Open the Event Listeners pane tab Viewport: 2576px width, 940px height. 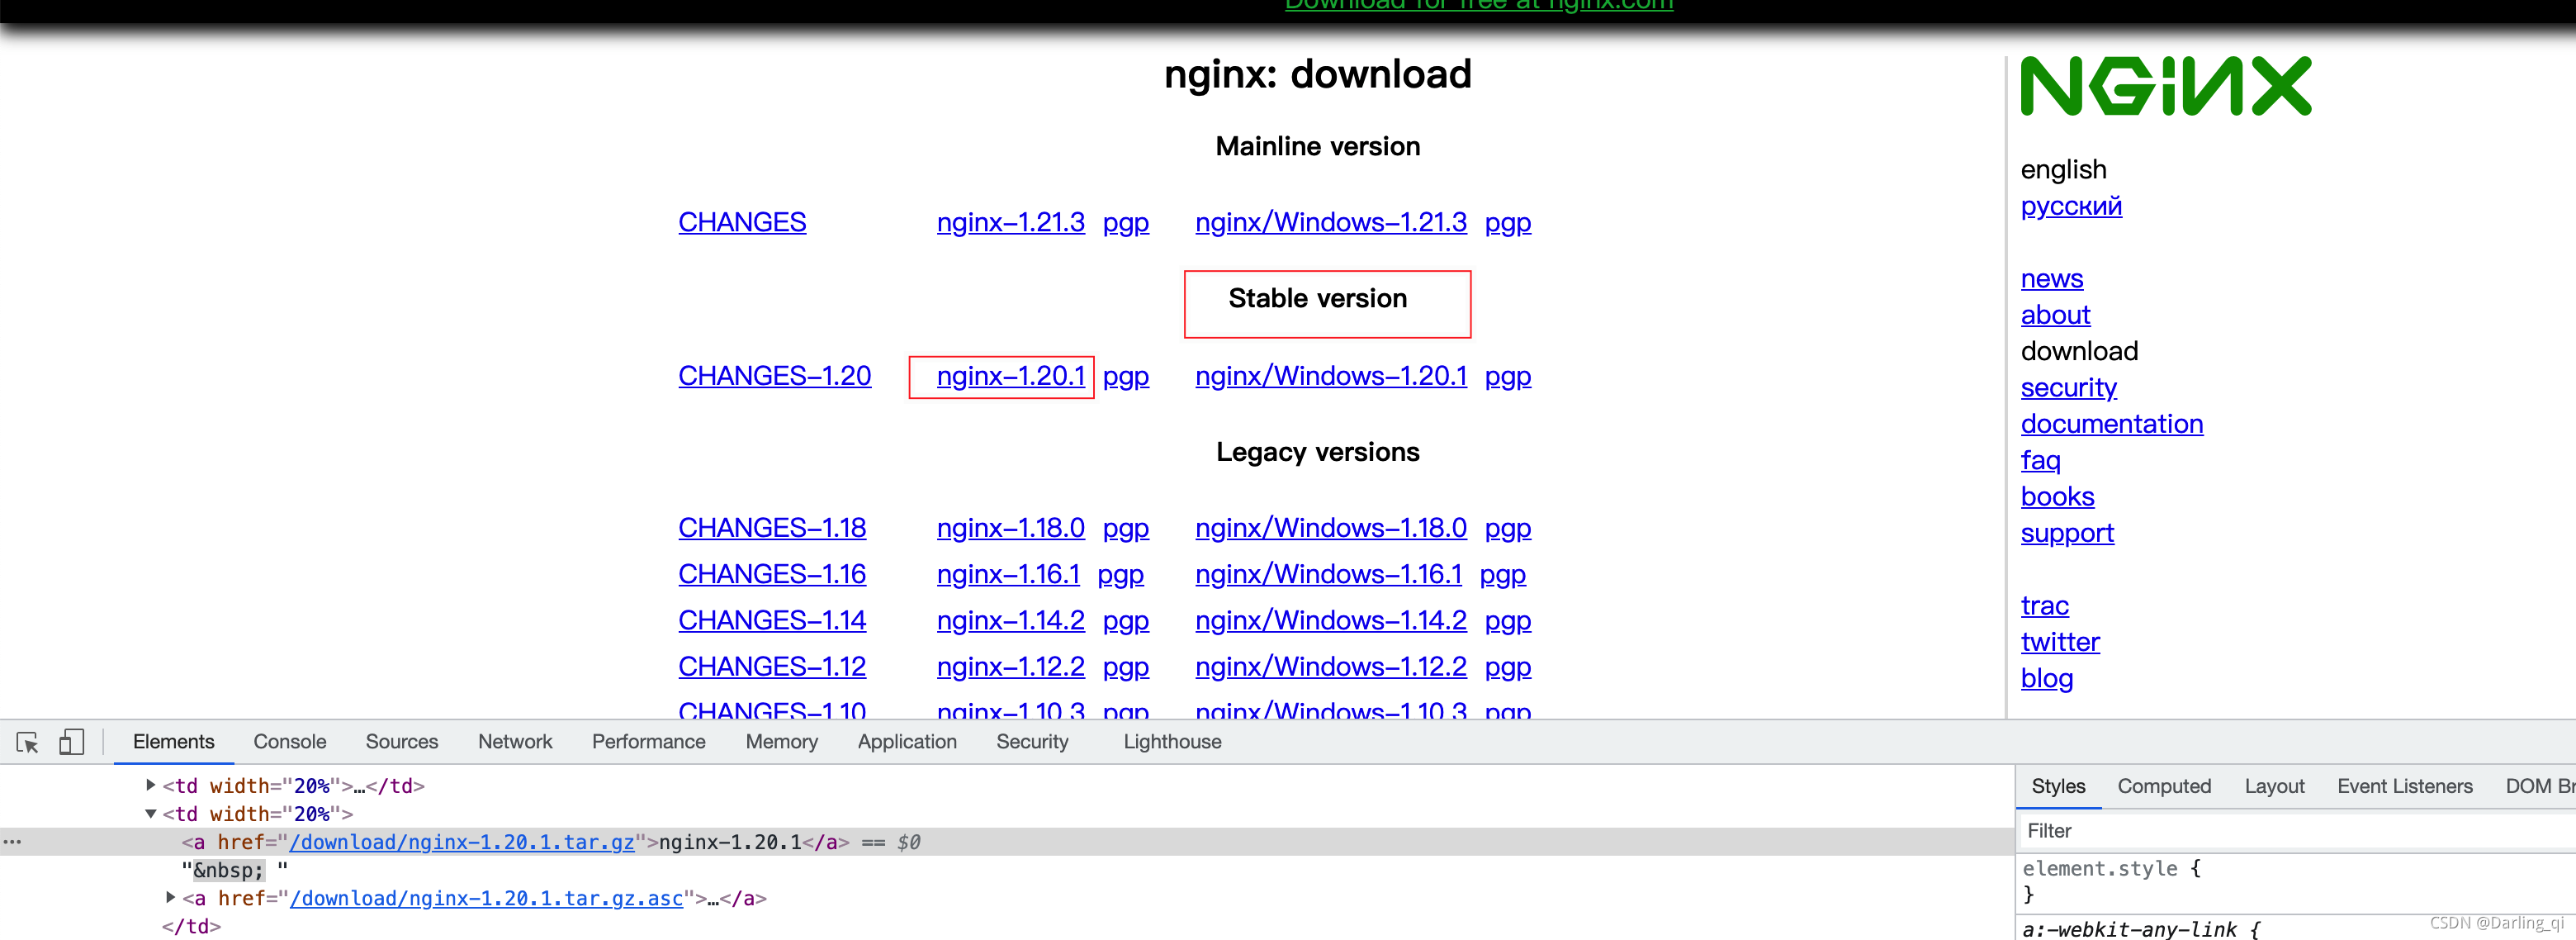(2404, 786)
